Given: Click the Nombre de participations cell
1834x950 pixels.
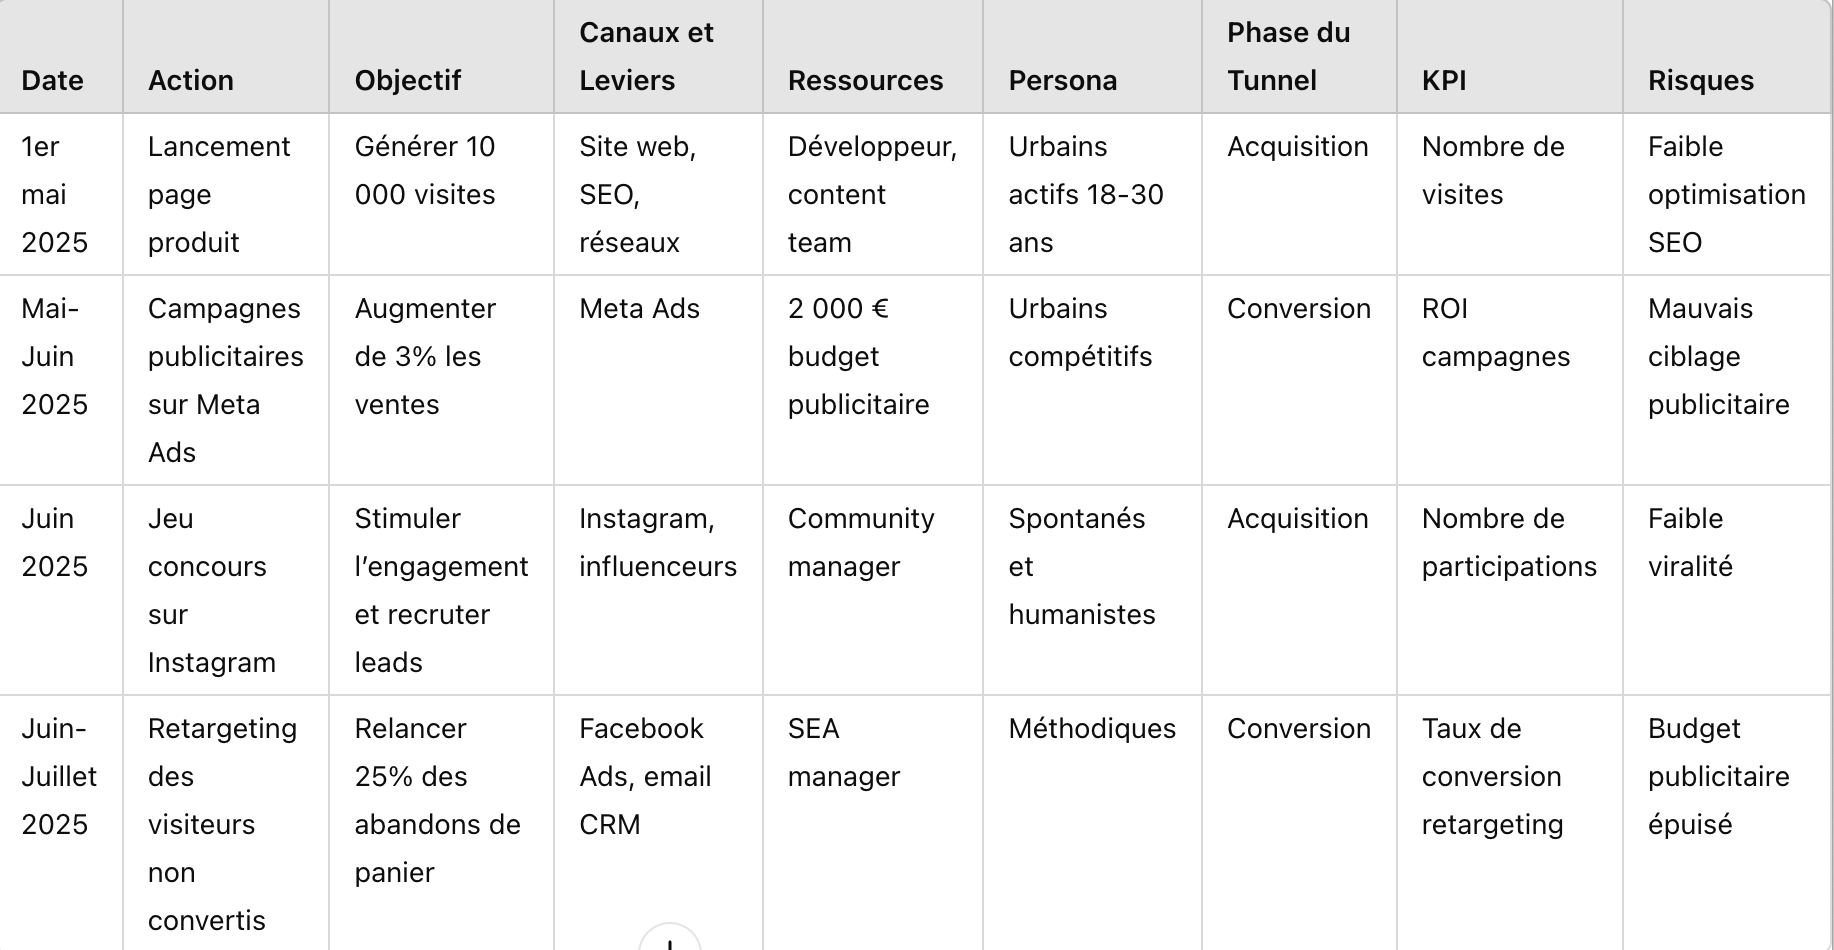Looking at the screenshot, I should (1508, 542).
